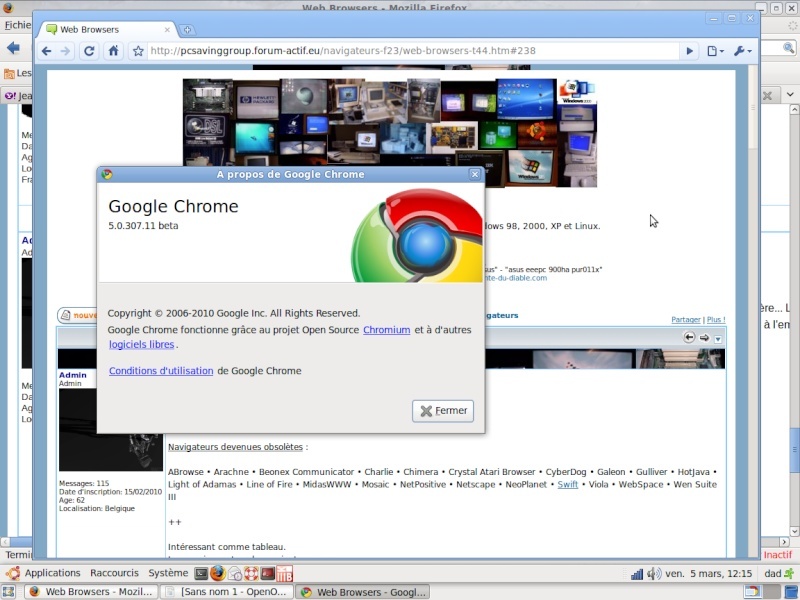Viewport: 800px width, 600px height.
Task: Launch Firefox from the panel icon
Action: [x=218, y=573]
